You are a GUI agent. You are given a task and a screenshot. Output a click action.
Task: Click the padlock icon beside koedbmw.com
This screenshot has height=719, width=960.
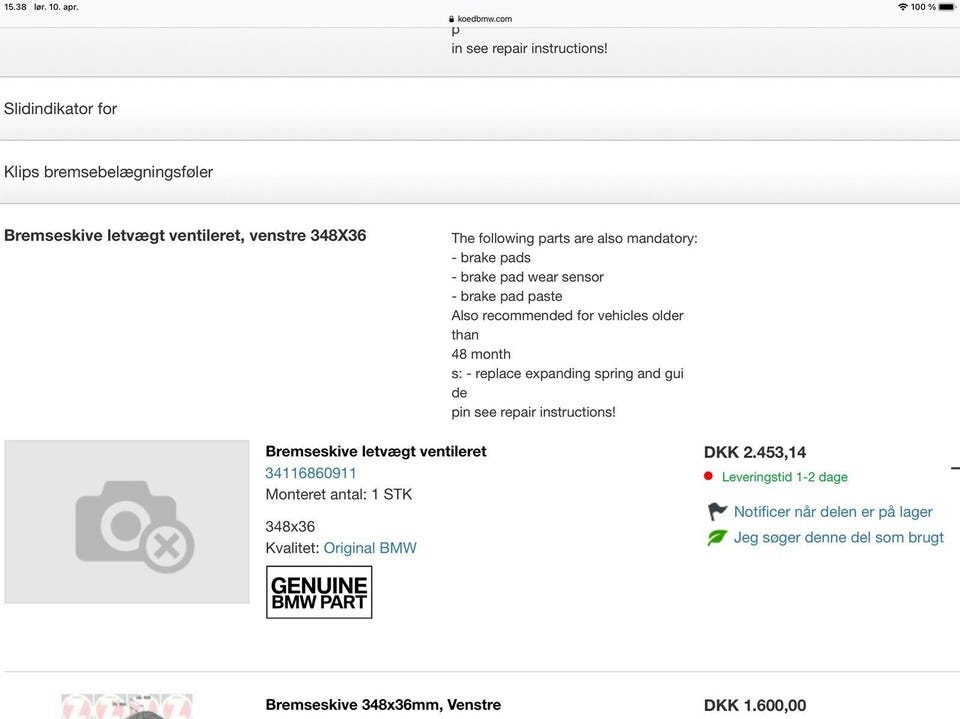point(452,19)
